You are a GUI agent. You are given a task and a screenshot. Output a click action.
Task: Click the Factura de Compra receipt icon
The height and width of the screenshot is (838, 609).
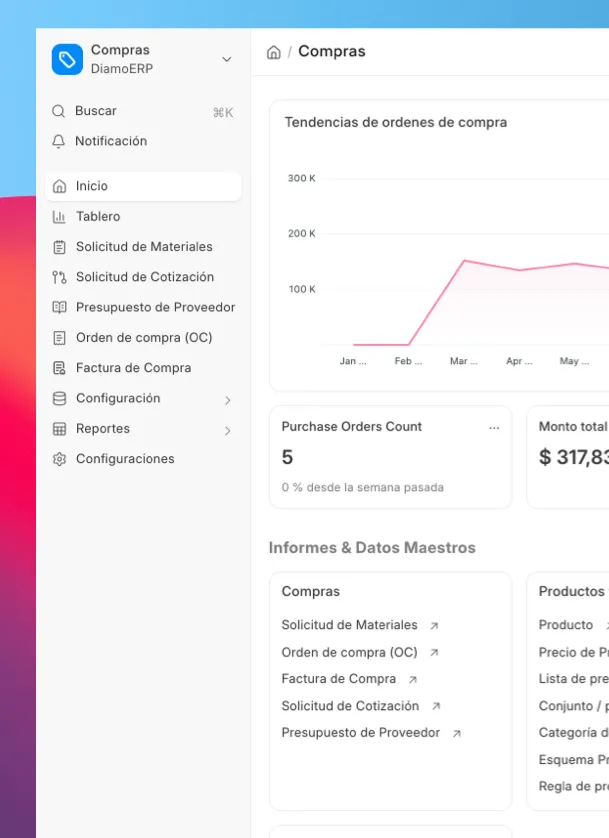(59, 368)
